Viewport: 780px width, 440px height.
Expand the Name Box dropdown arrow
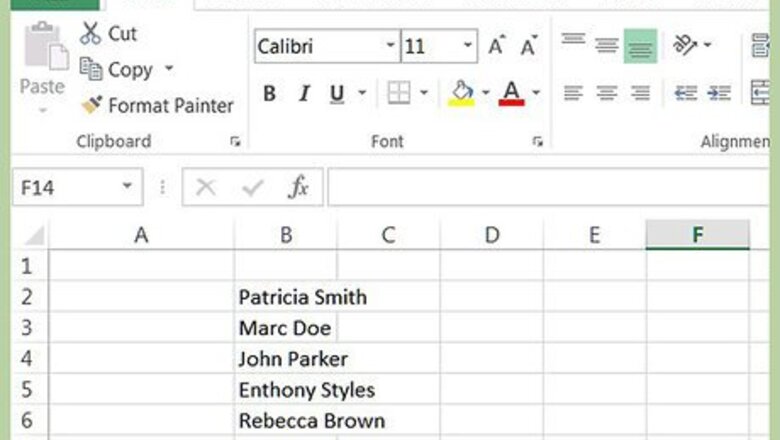127,187
